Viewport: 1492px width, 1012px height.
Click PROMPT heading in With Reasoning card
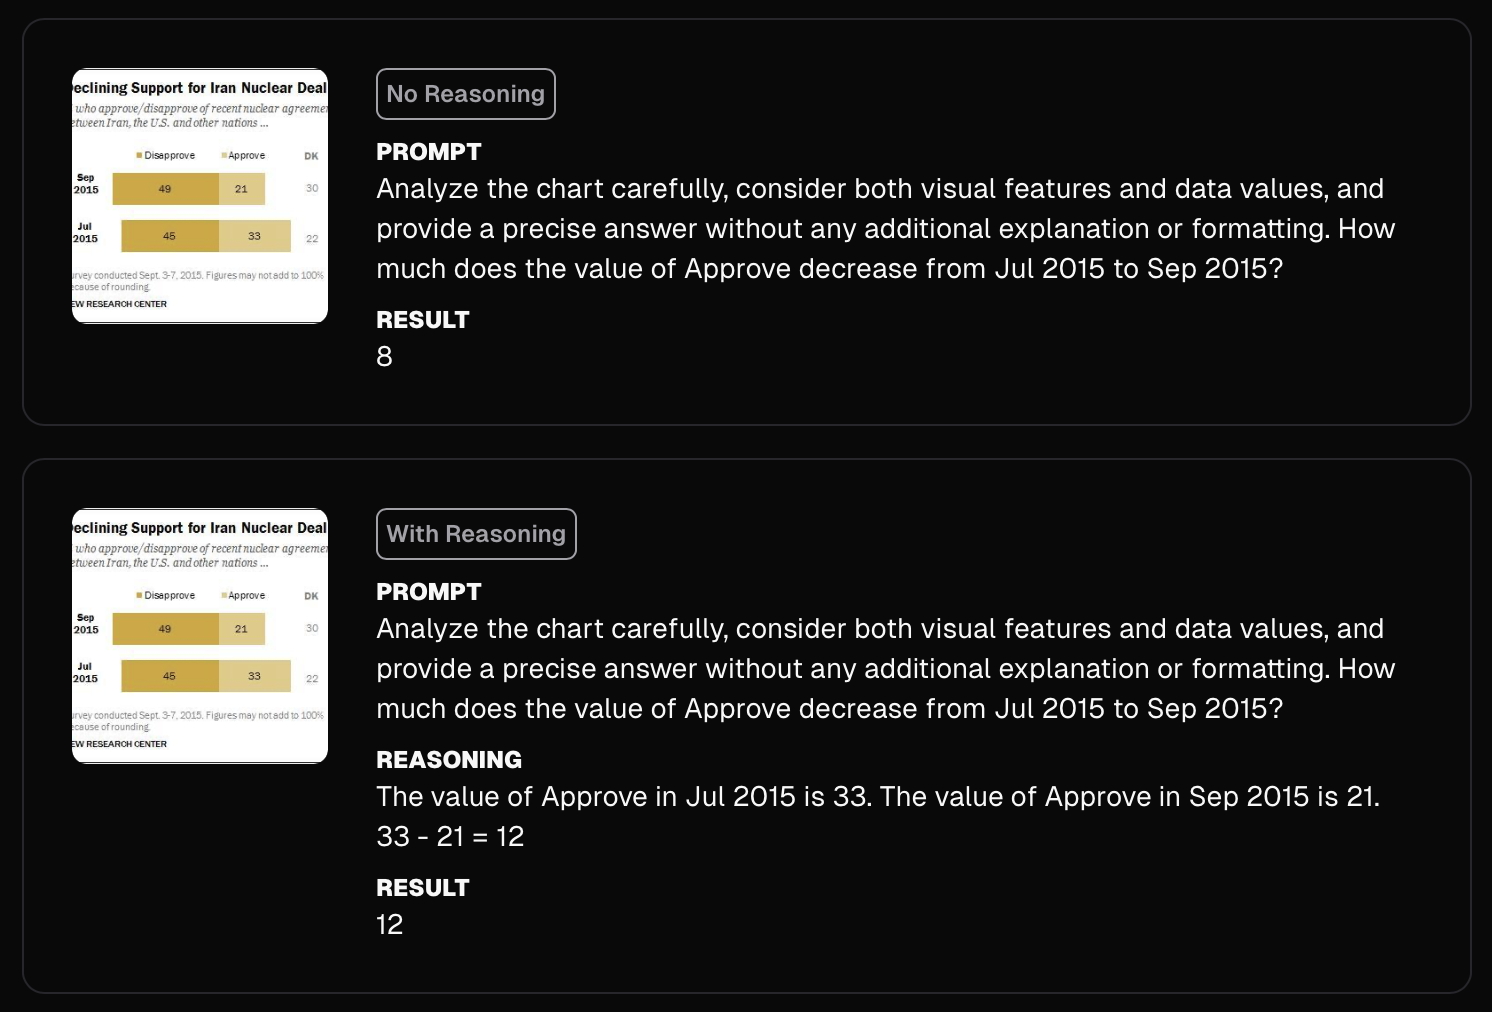point(428,592)
